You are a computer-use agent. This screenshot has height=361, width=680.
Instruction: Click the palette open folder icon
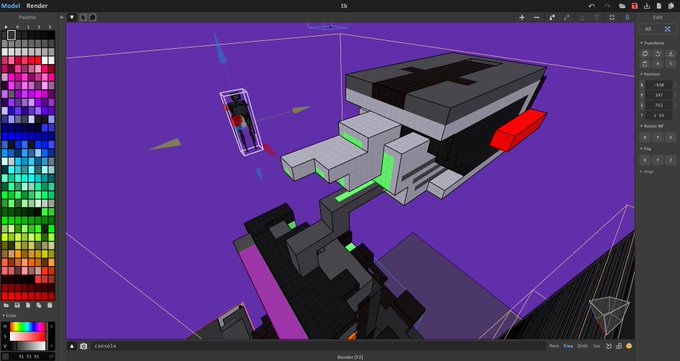pos(7,305)
